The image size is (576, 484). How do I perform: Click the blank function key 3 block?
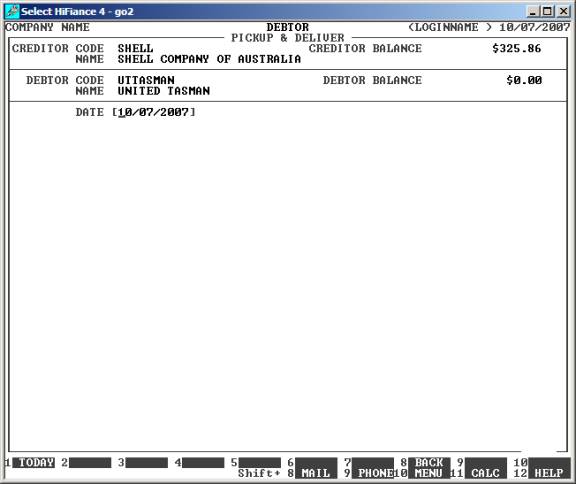147,462
